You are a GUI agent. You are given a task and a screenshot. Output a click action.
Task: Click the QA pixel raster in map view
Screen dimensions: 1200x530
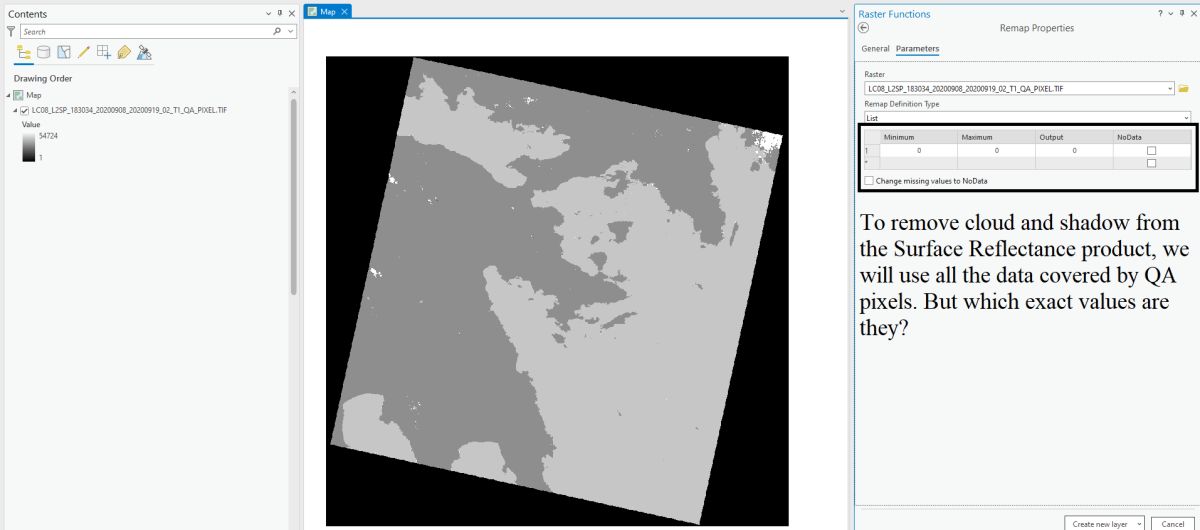click(x=557, y=290)
